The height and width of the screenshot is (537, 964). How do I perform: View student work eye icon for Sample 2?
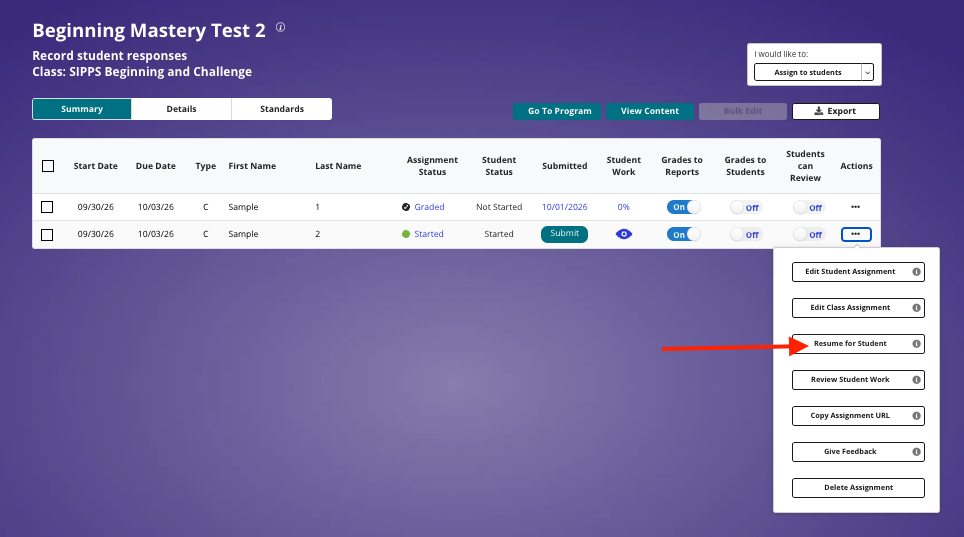(623, 234)
